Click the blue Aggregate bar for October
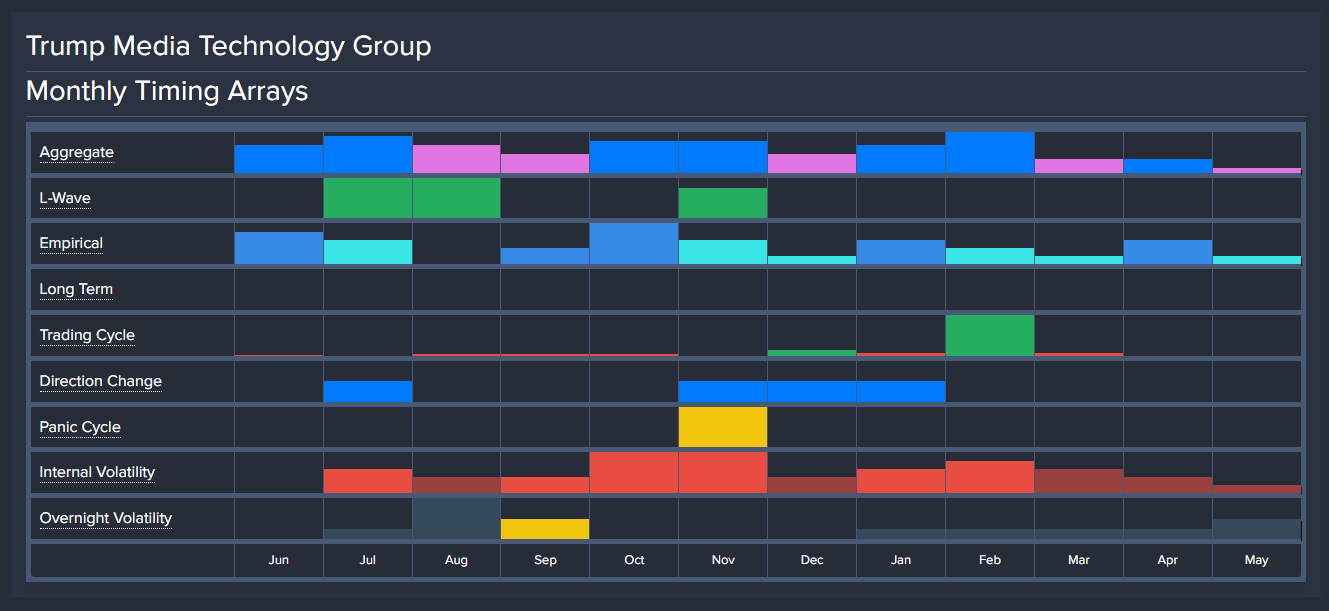The height and width of the screenshot is (611, 1329). (x=634, y=157)
